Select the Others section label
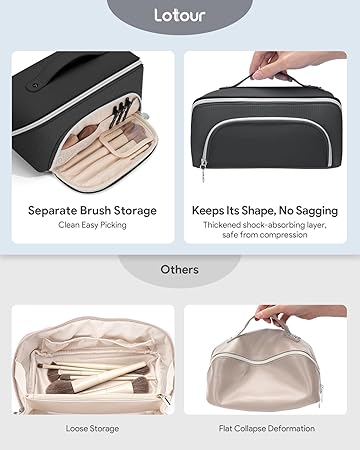This screenshot has height=450, width=360. (x=179, y=269)
